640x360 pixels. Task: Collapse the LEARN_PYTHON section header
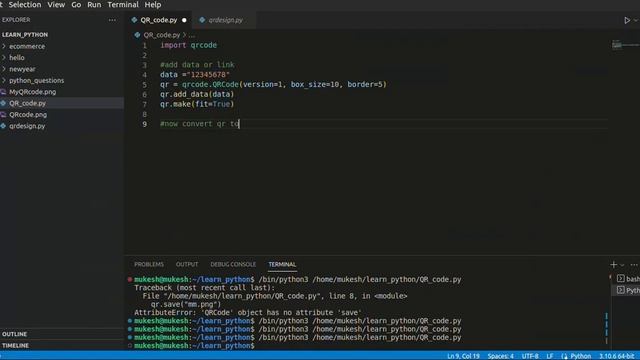point(25,35)
